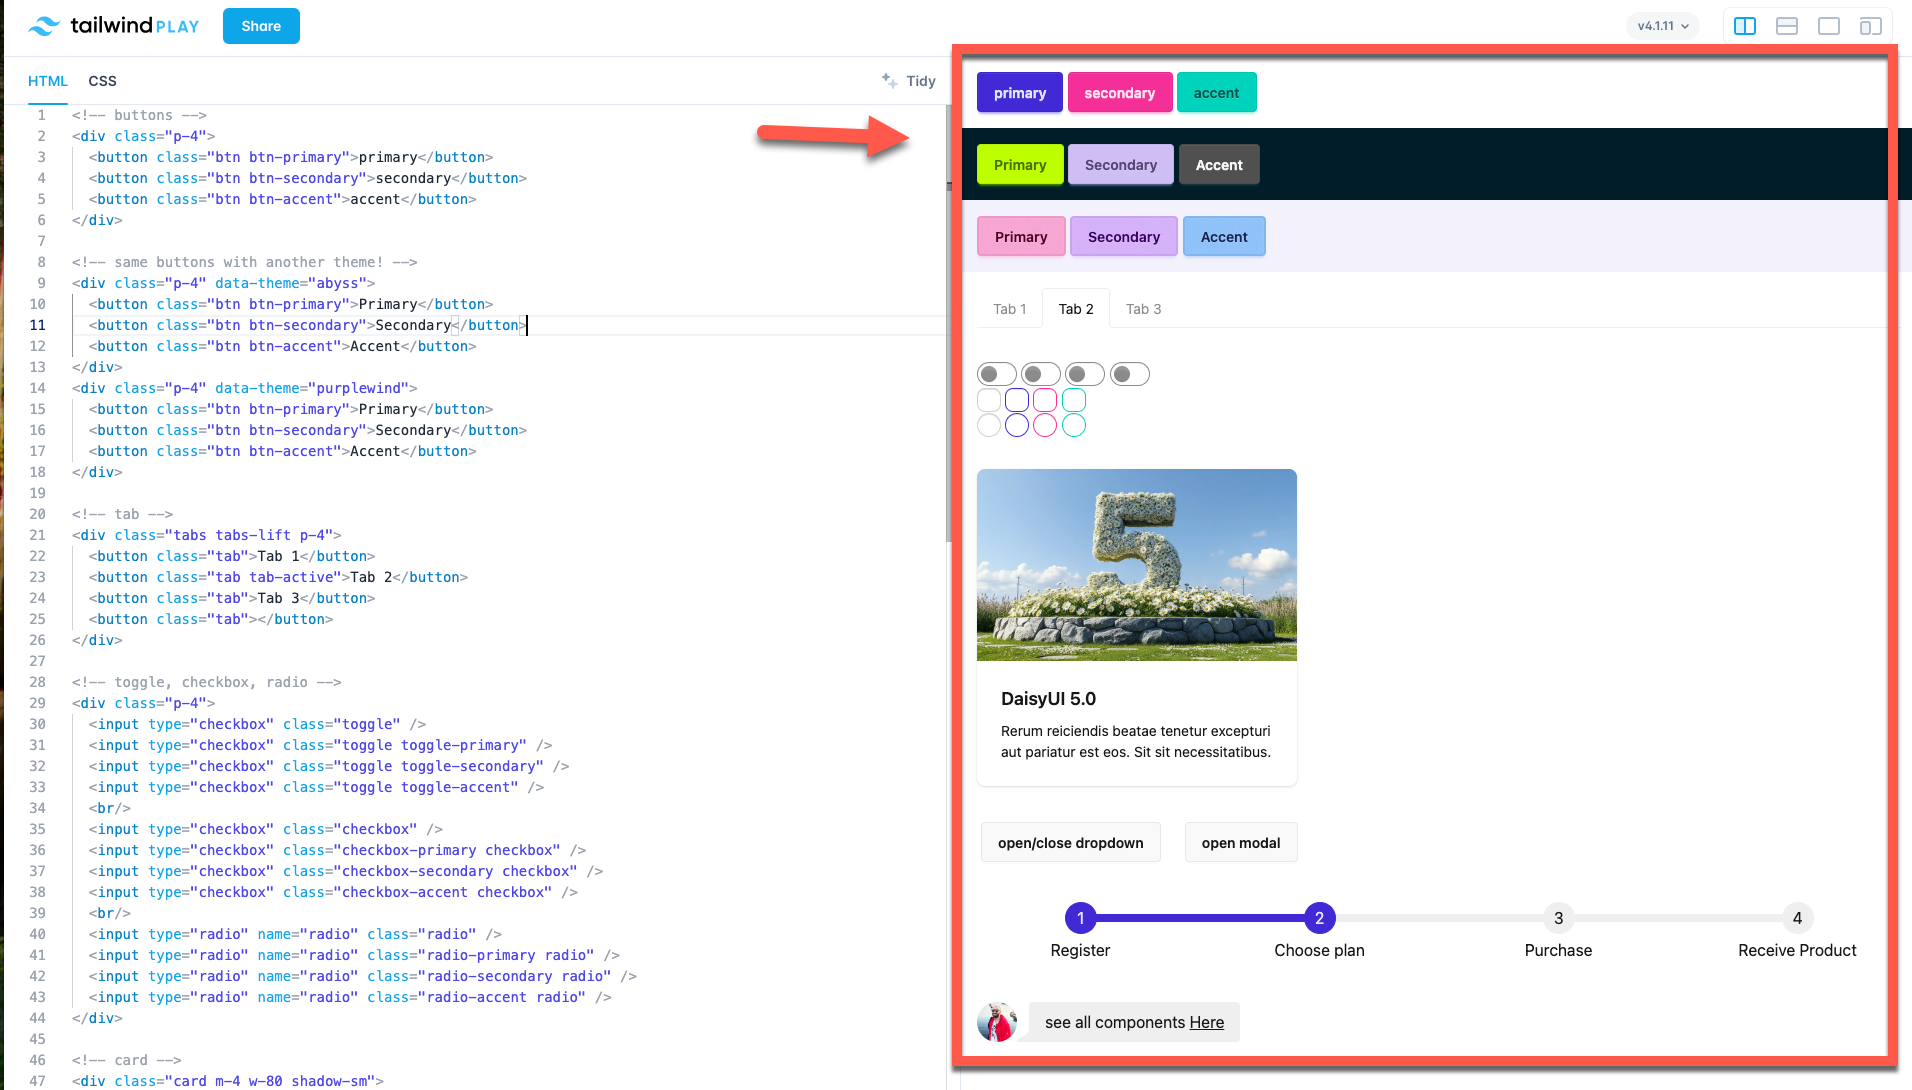Click the pink Primary button in purplewind theme
The height and width of the screenshot is (1090, 1912).
1021,237
